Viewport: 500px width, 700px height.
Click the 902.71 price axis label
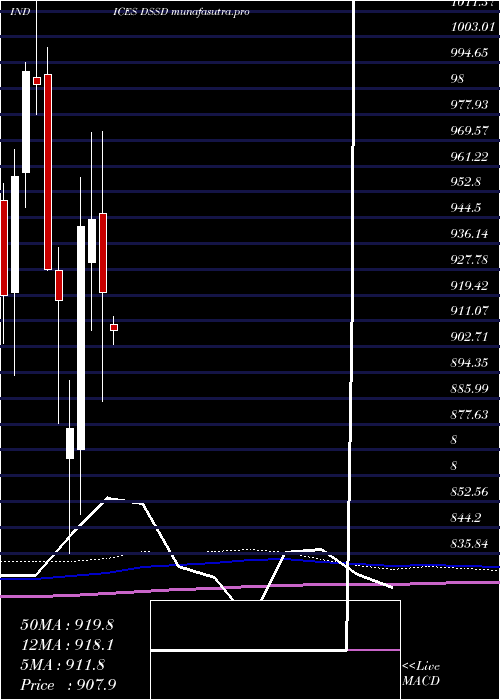coord(469,337)
